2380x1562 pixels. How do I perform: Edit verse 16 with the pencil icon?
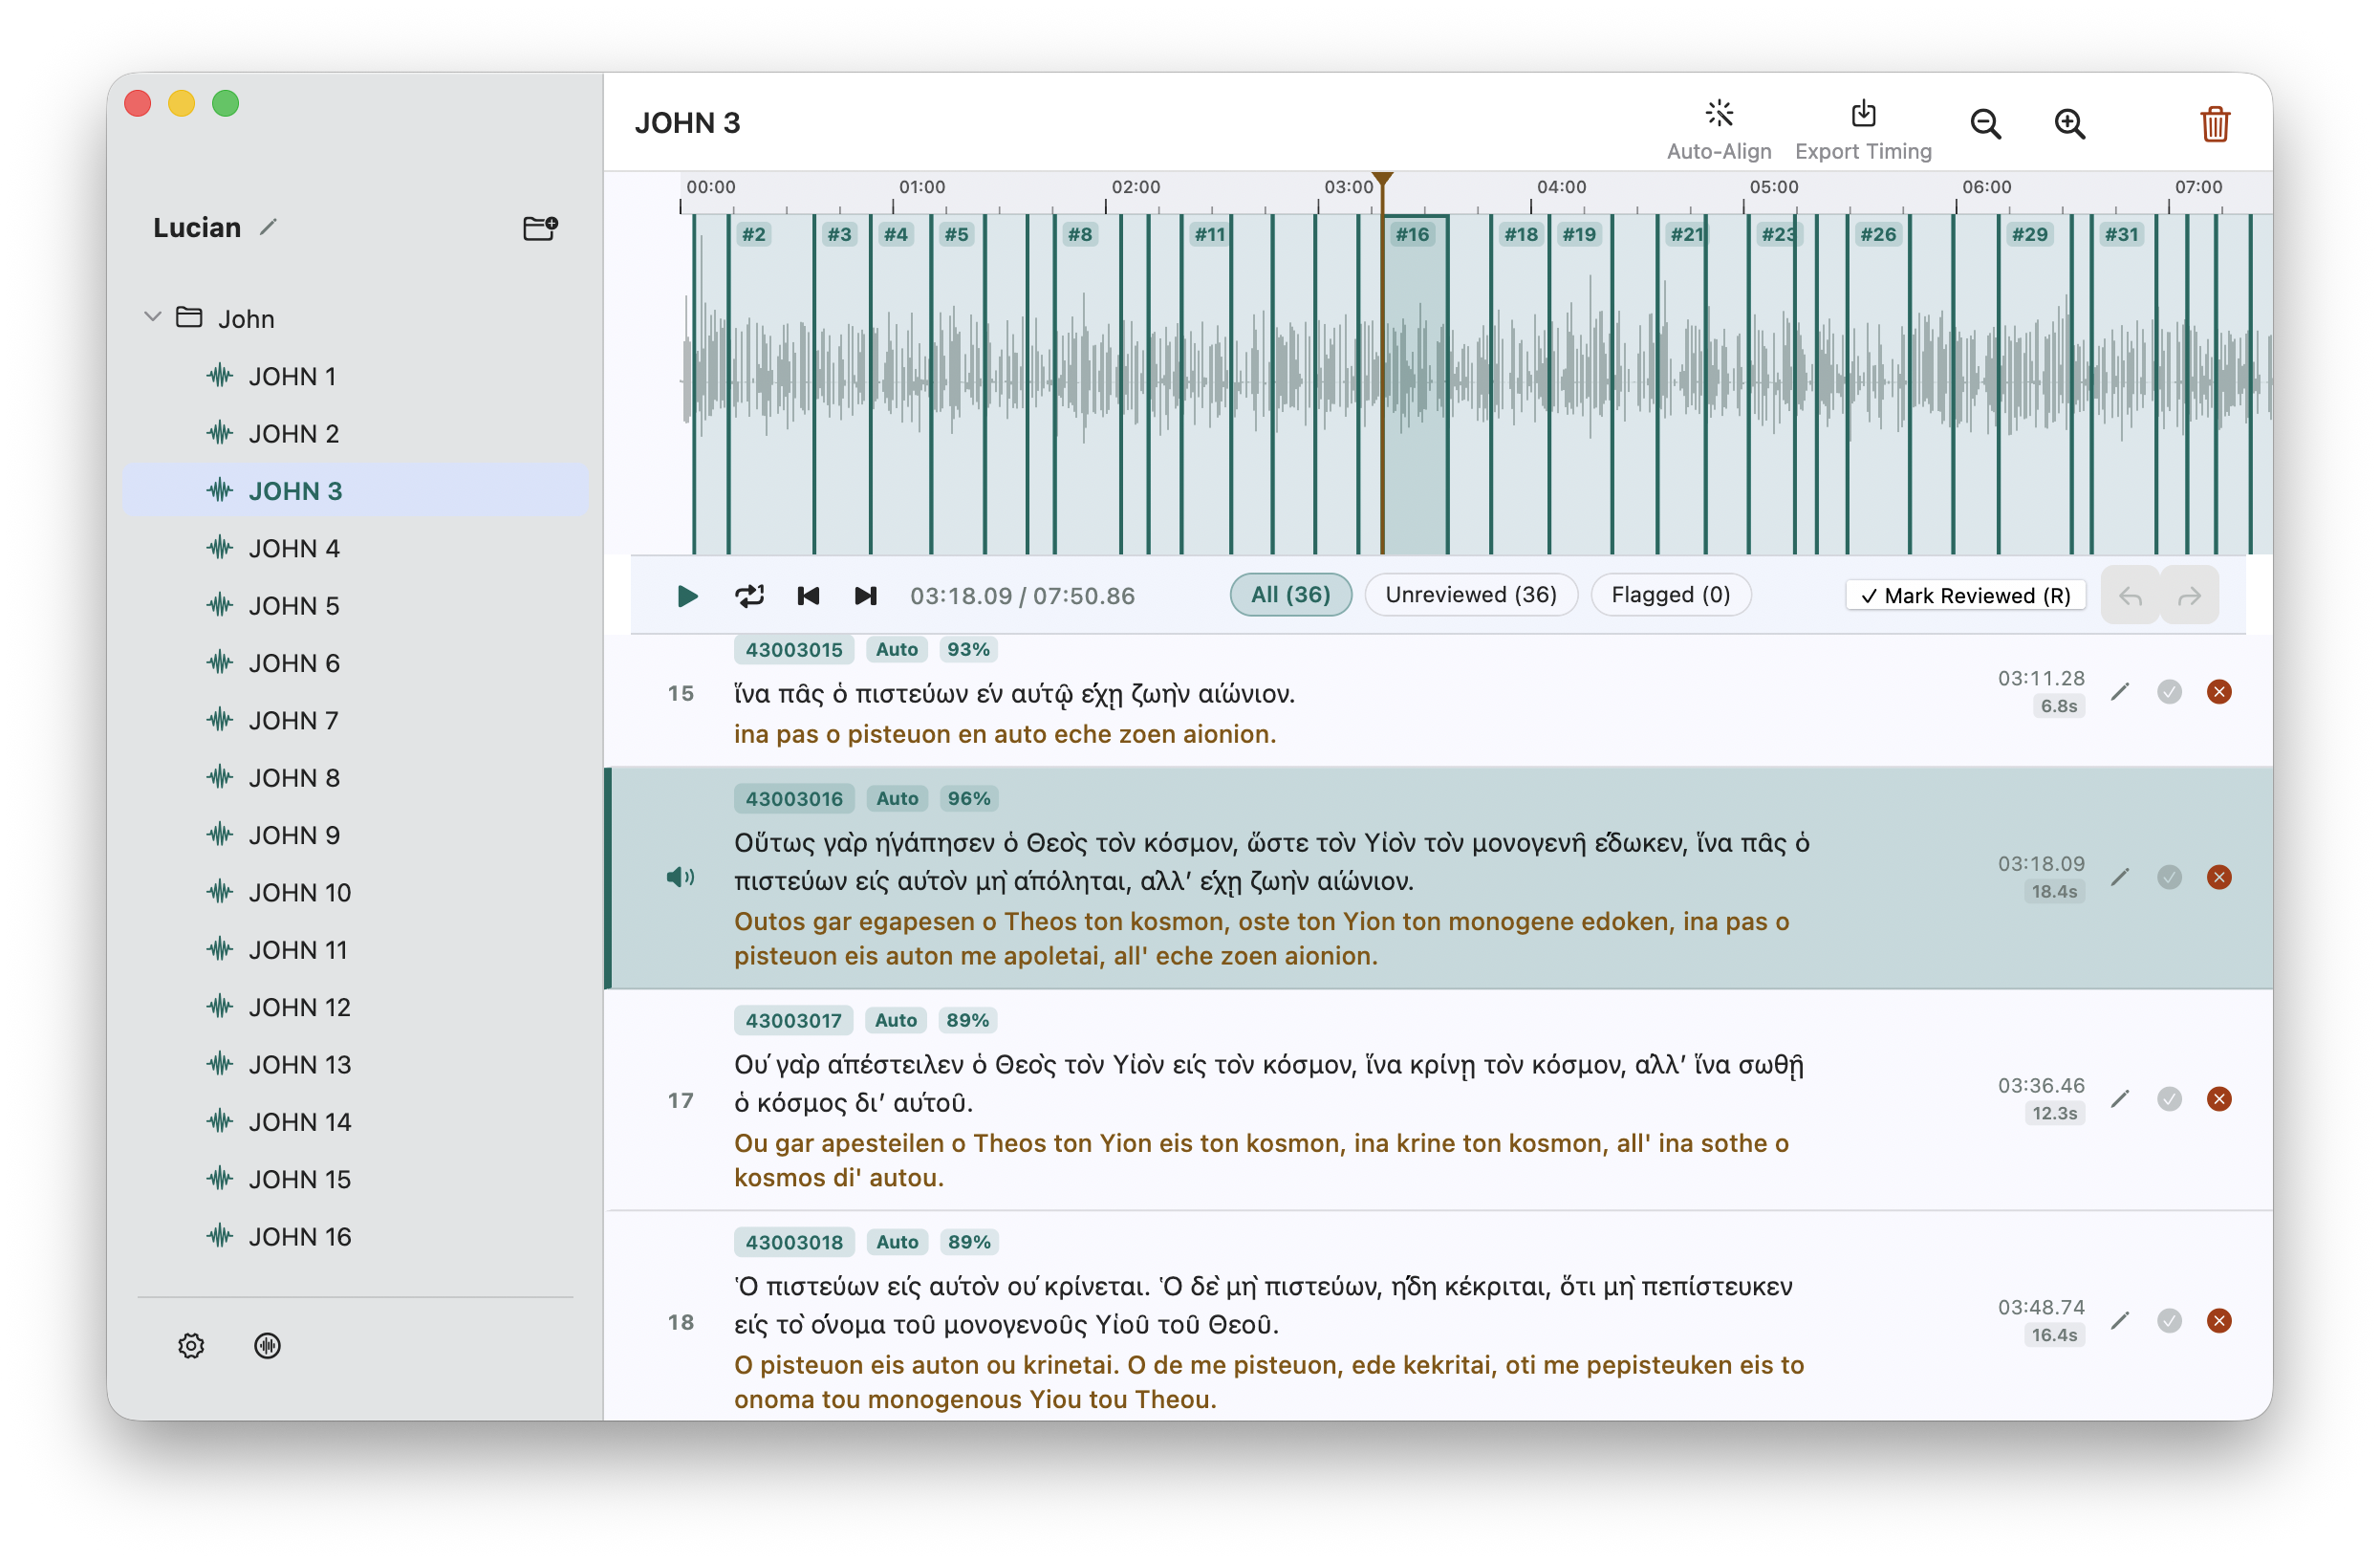[2119, 877]
